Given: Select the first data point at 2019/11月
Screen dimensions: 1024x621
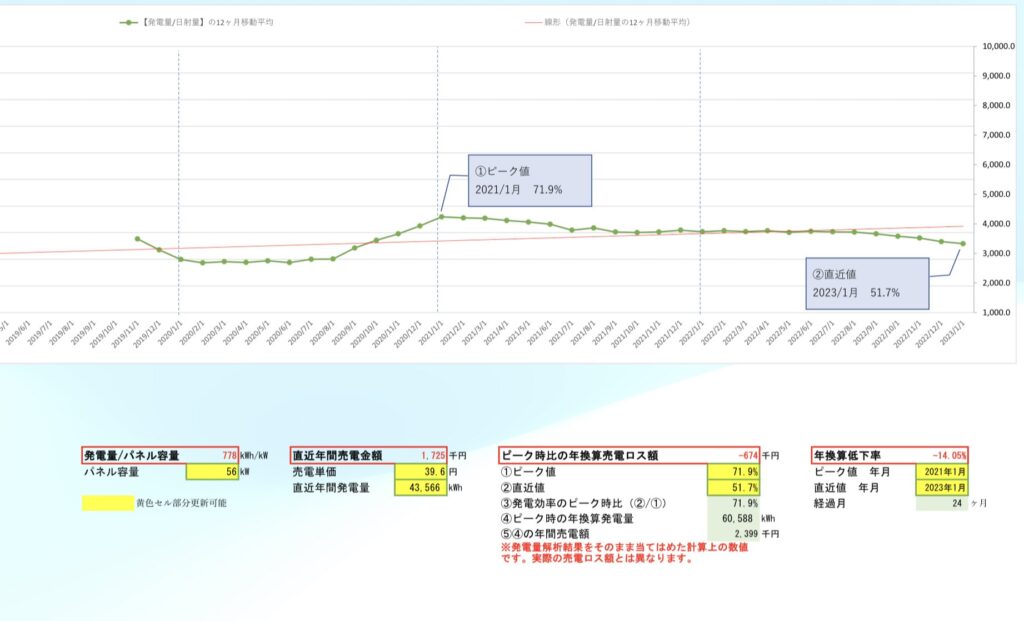Looking at the screenshot, I should click(135, 239).
